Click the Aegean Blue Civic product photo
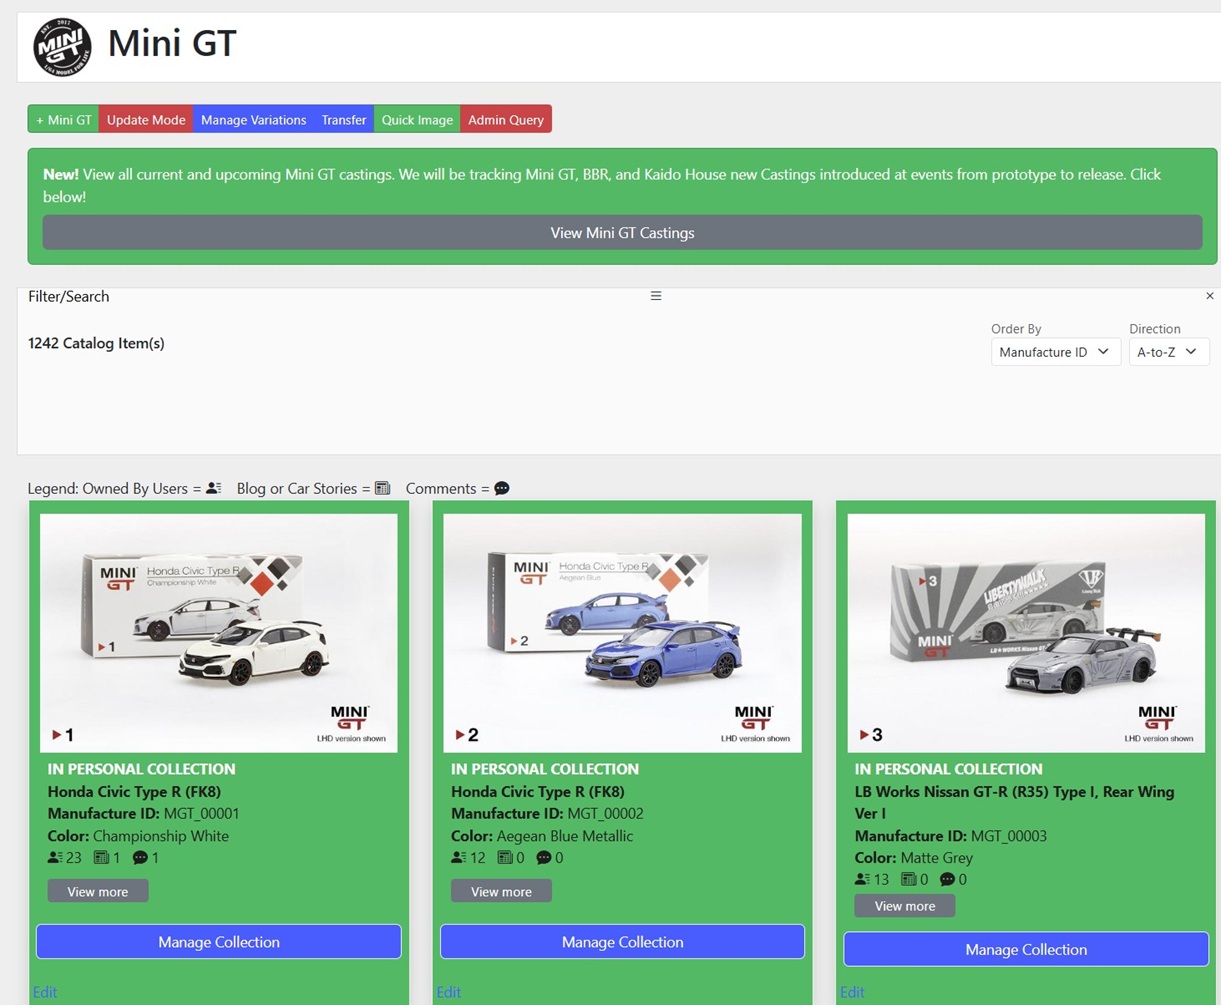Screen dimensions: 1221x1005 click(622, 632)
